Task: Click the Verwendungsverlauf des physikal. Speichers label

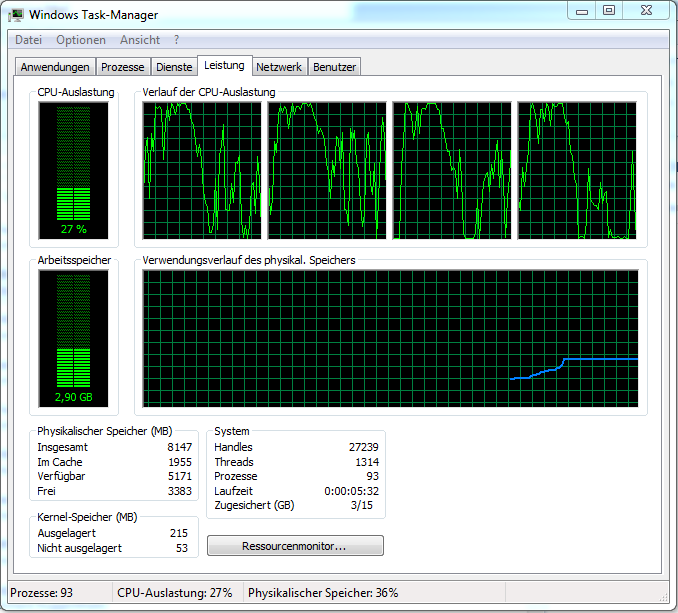Action: (249, 260)
